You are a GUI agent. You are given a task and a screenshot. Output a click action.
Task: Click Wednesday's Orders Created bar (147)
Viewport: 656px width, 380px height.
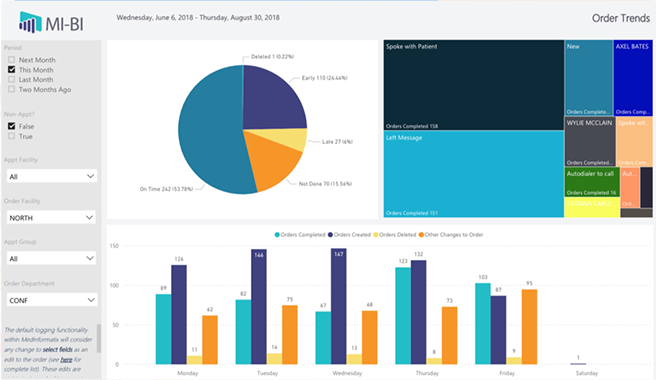pos(338,306)
